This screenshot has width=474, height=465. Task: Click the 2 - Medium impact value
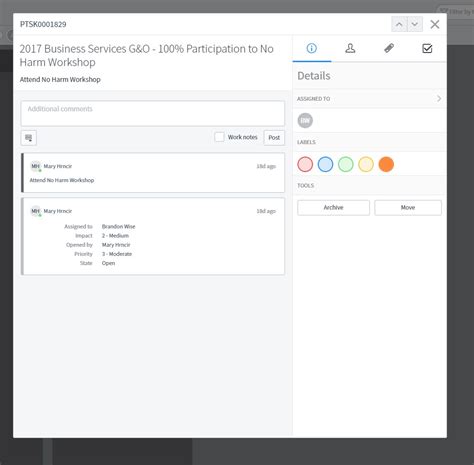tap(115, 236)
